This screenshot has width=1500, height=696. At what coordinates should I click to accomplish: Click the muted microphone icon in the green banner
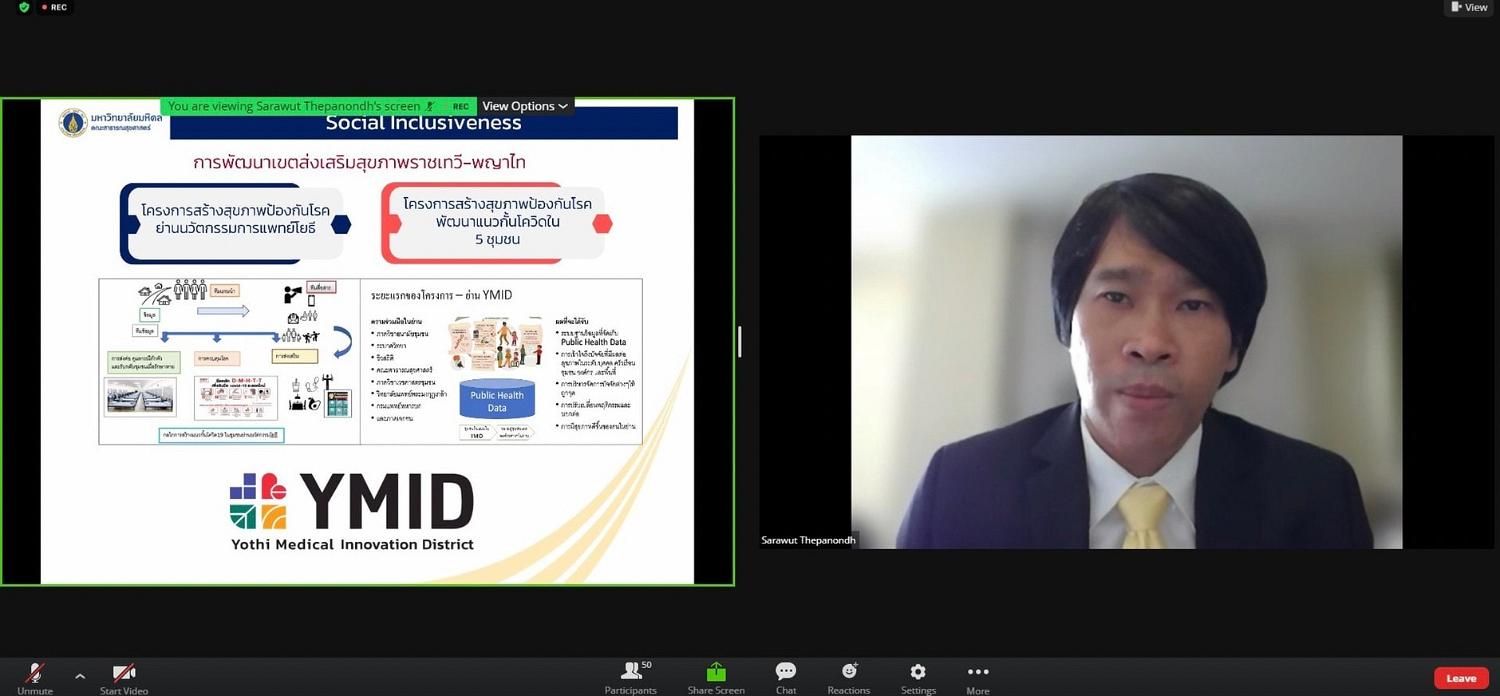coord(430,106)
